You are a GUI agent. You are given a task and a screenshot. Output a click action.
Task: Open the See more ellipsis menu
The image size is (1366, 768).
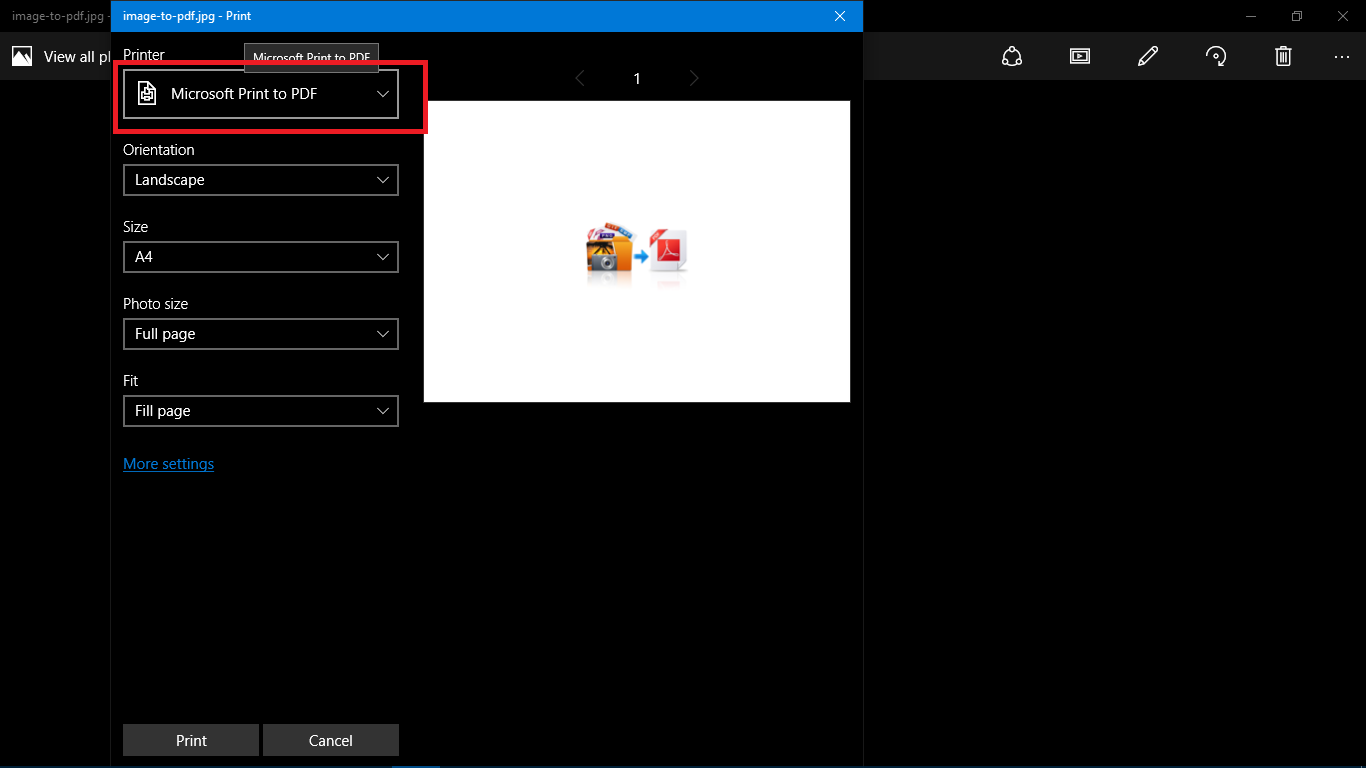pyautogui.click(x=1342, y=57)
